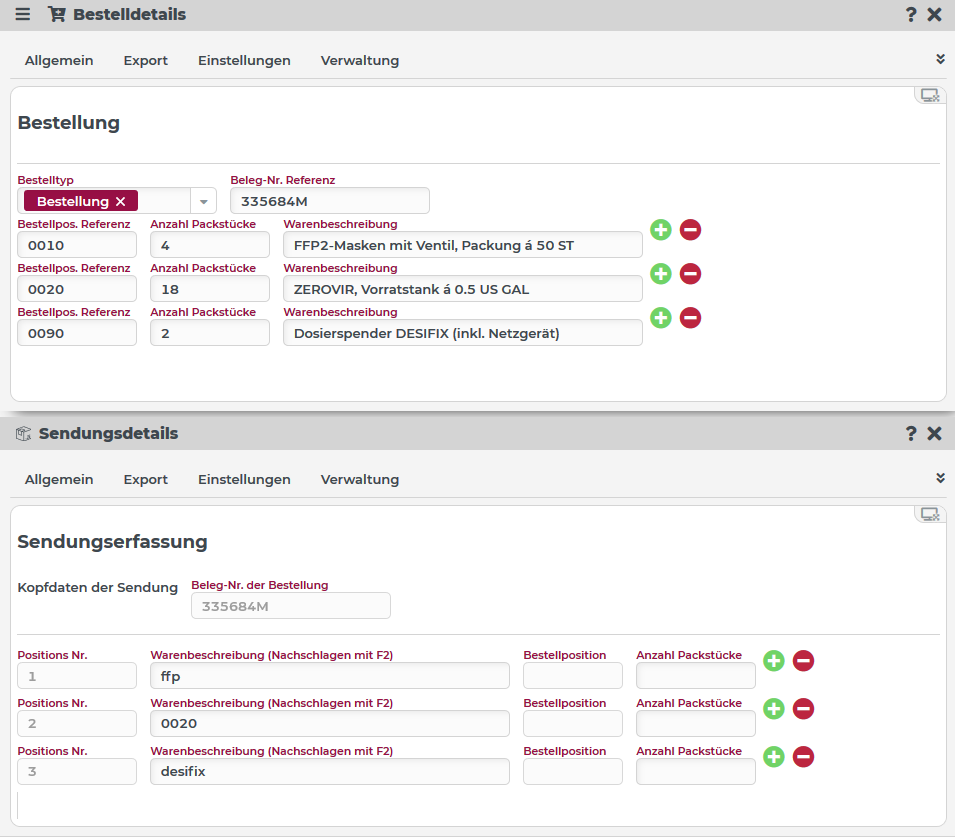Viewport: 955px width, 838px height.
Task: Remove the Bestellung tag from Bestelltyp
Action: (120, 202)
